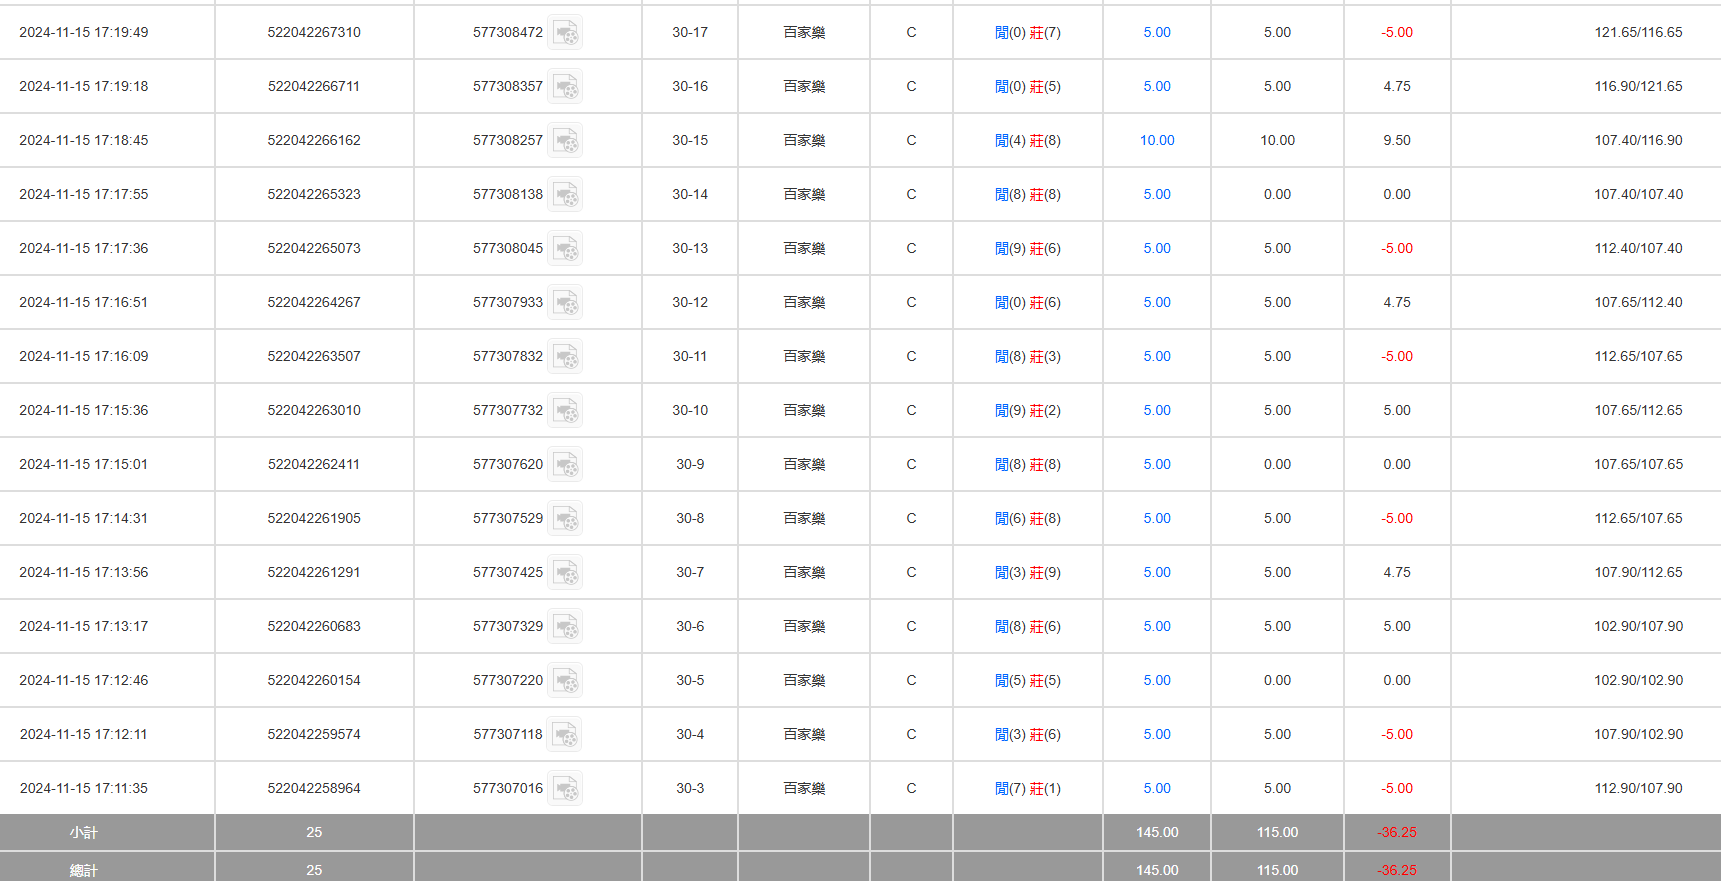Open the replay icon for 577308257
Viewport: 1721px width, 881px height.
[565, 141]
